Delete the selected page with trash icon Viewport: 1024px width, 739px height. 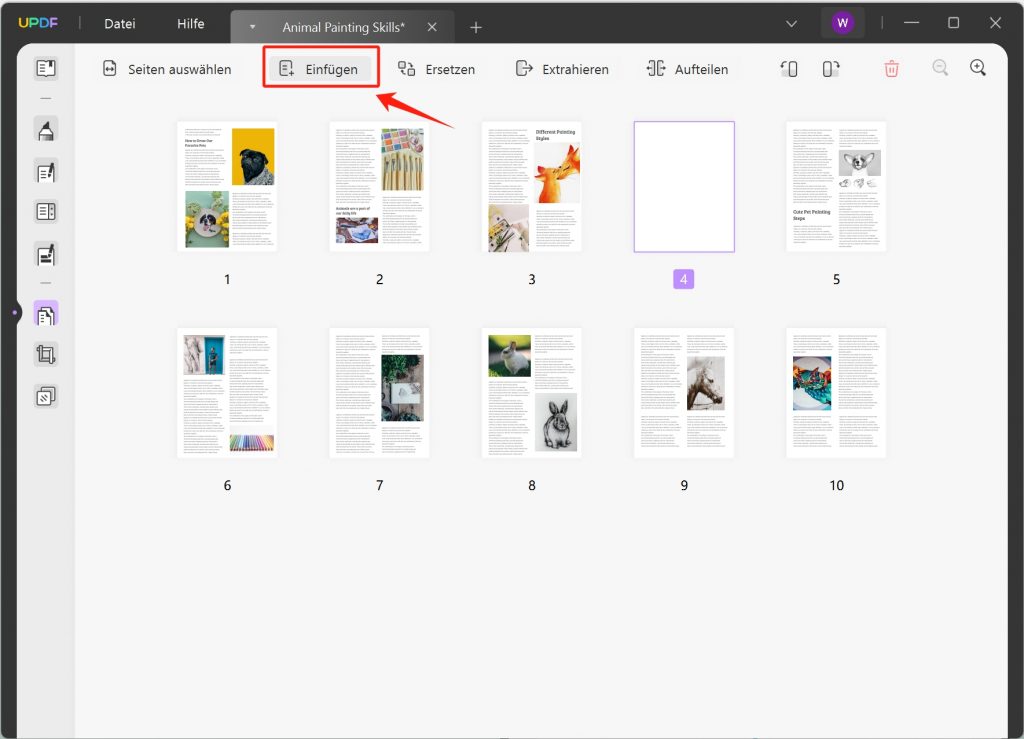(x=891, y=69)
